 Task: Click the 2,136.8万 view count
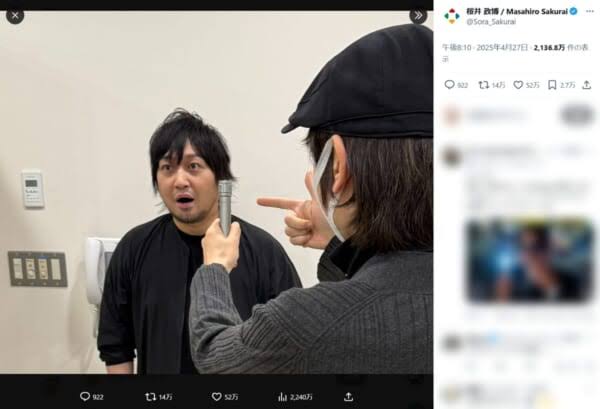(x=549, y=48)
